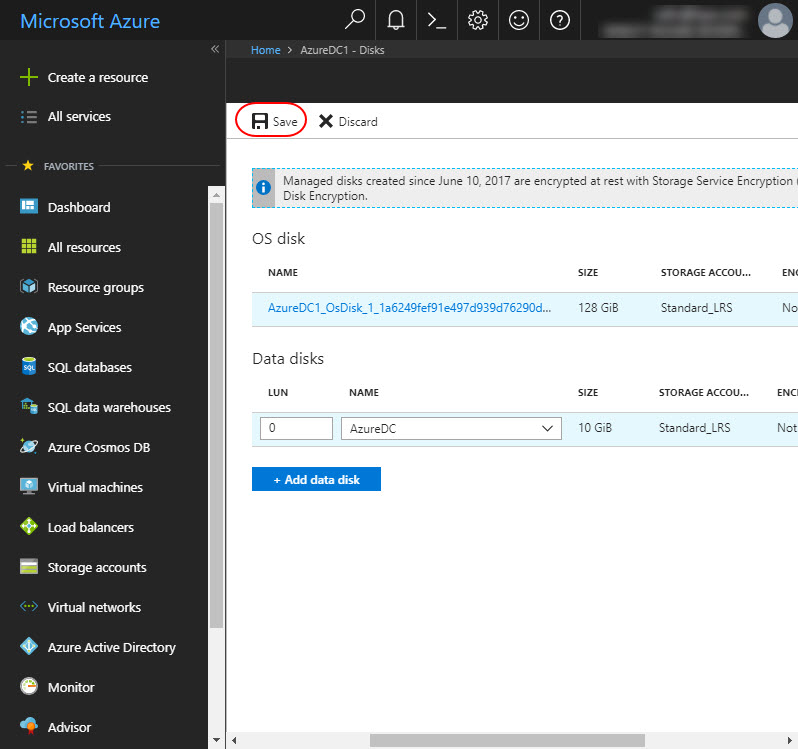Go to Dashboard
The image size is (798, 749).
coord(79,207)
